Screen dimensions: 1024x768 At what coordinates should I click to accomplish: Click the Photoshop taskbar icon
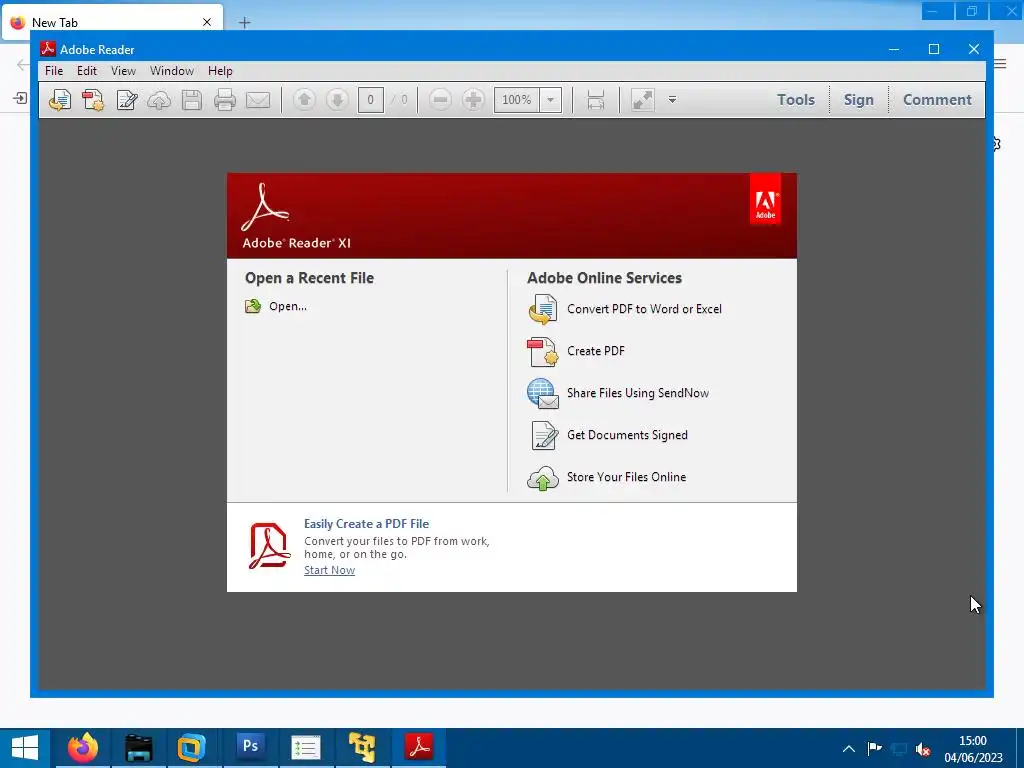[250, 748]
